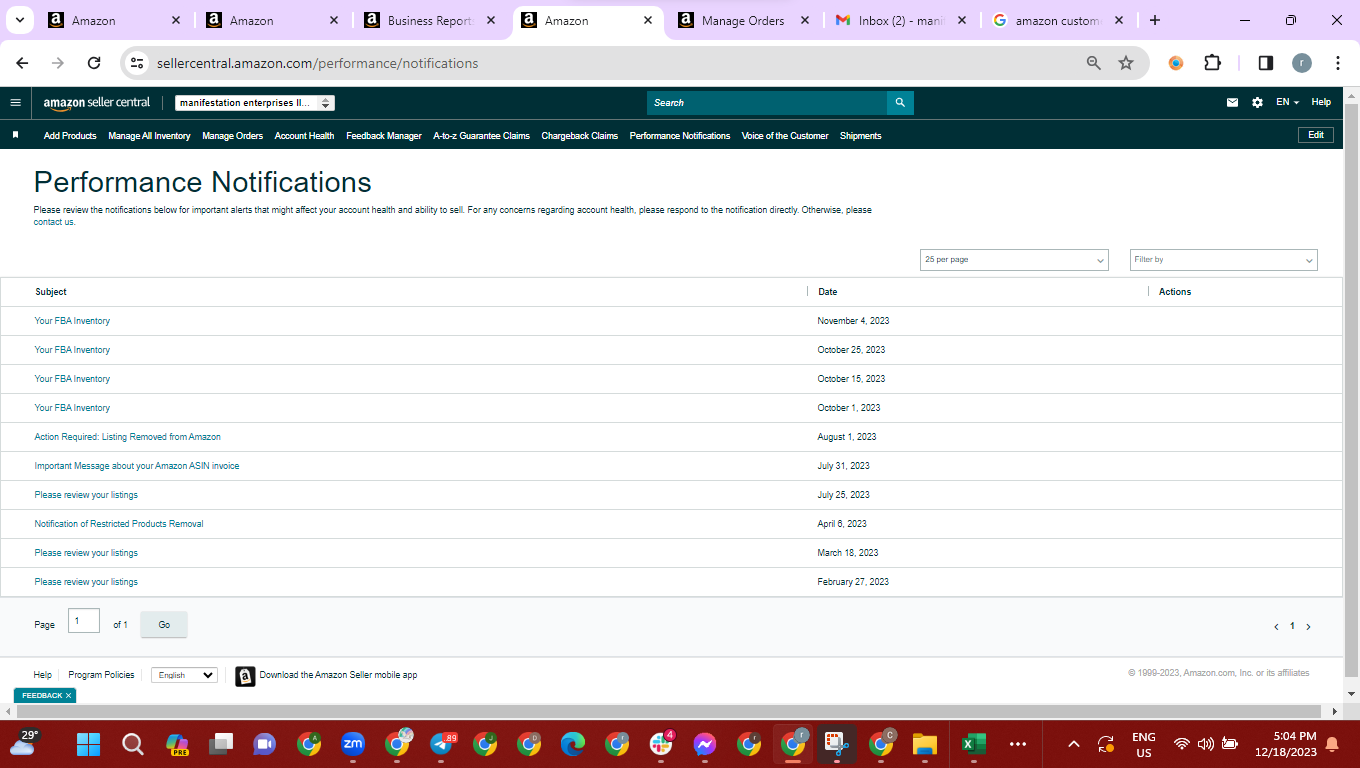The width and height of the screenshot is (1360, 768).
Task: Open the November 4, 2023 FBA Inventory notification
Action: tap(72, 321)
